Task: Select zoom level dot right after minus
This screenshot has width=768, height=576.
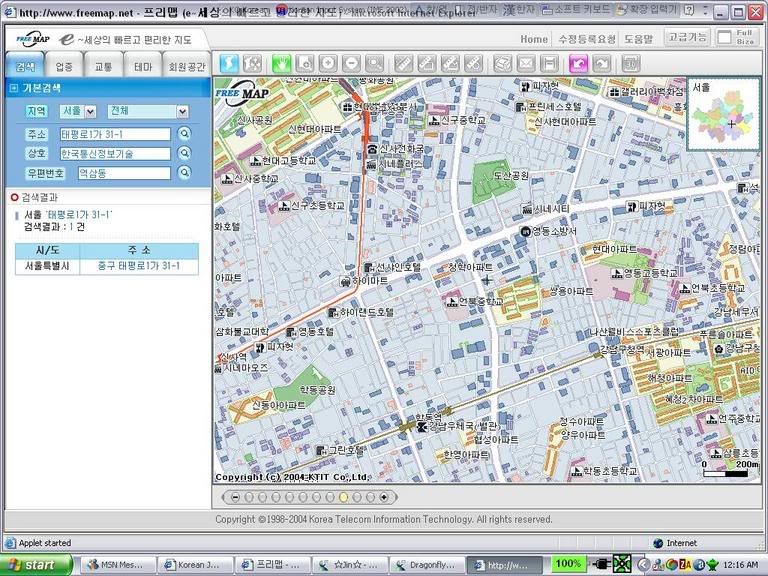Action: [249, 497]
